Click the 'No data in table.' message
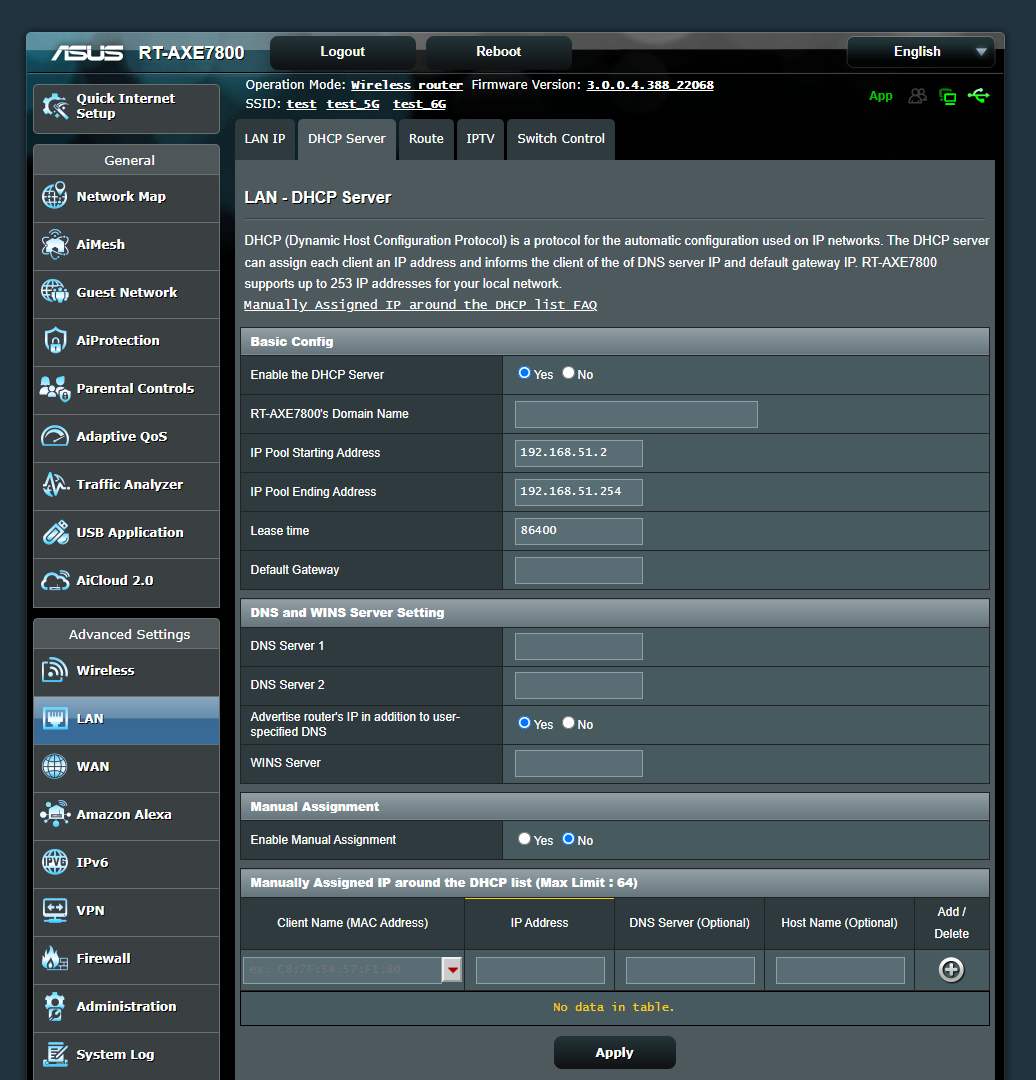The height and width of the screenshot is (1080, 1036). point(614,1007)
